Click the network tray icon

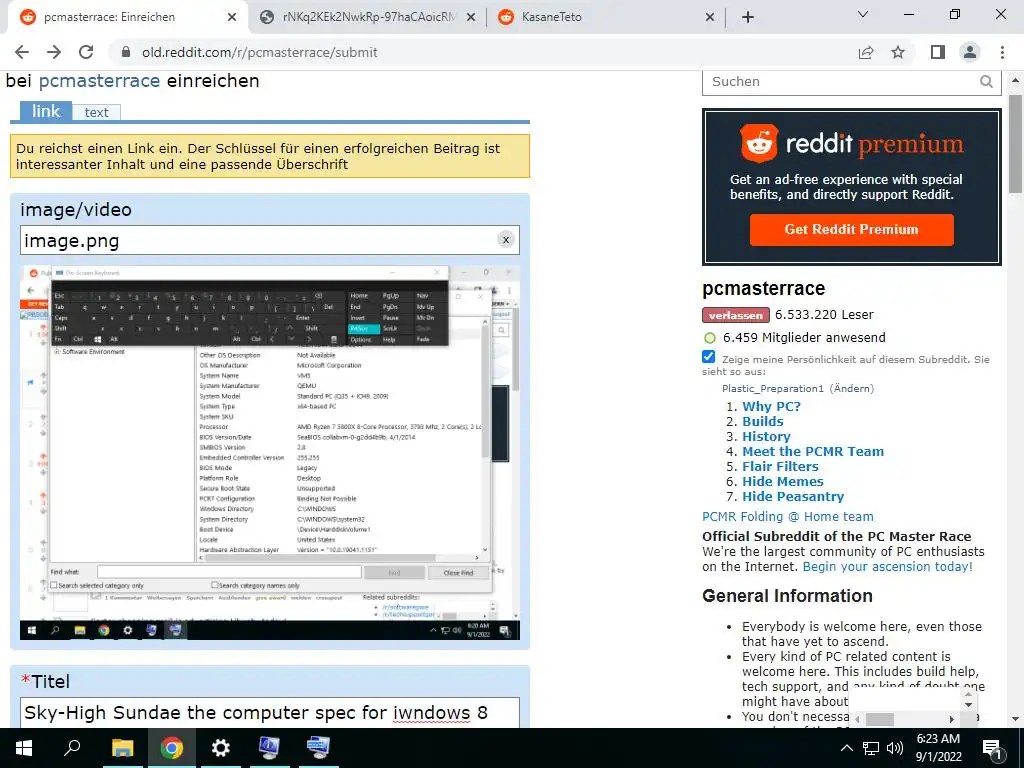(x=871, y=748)
